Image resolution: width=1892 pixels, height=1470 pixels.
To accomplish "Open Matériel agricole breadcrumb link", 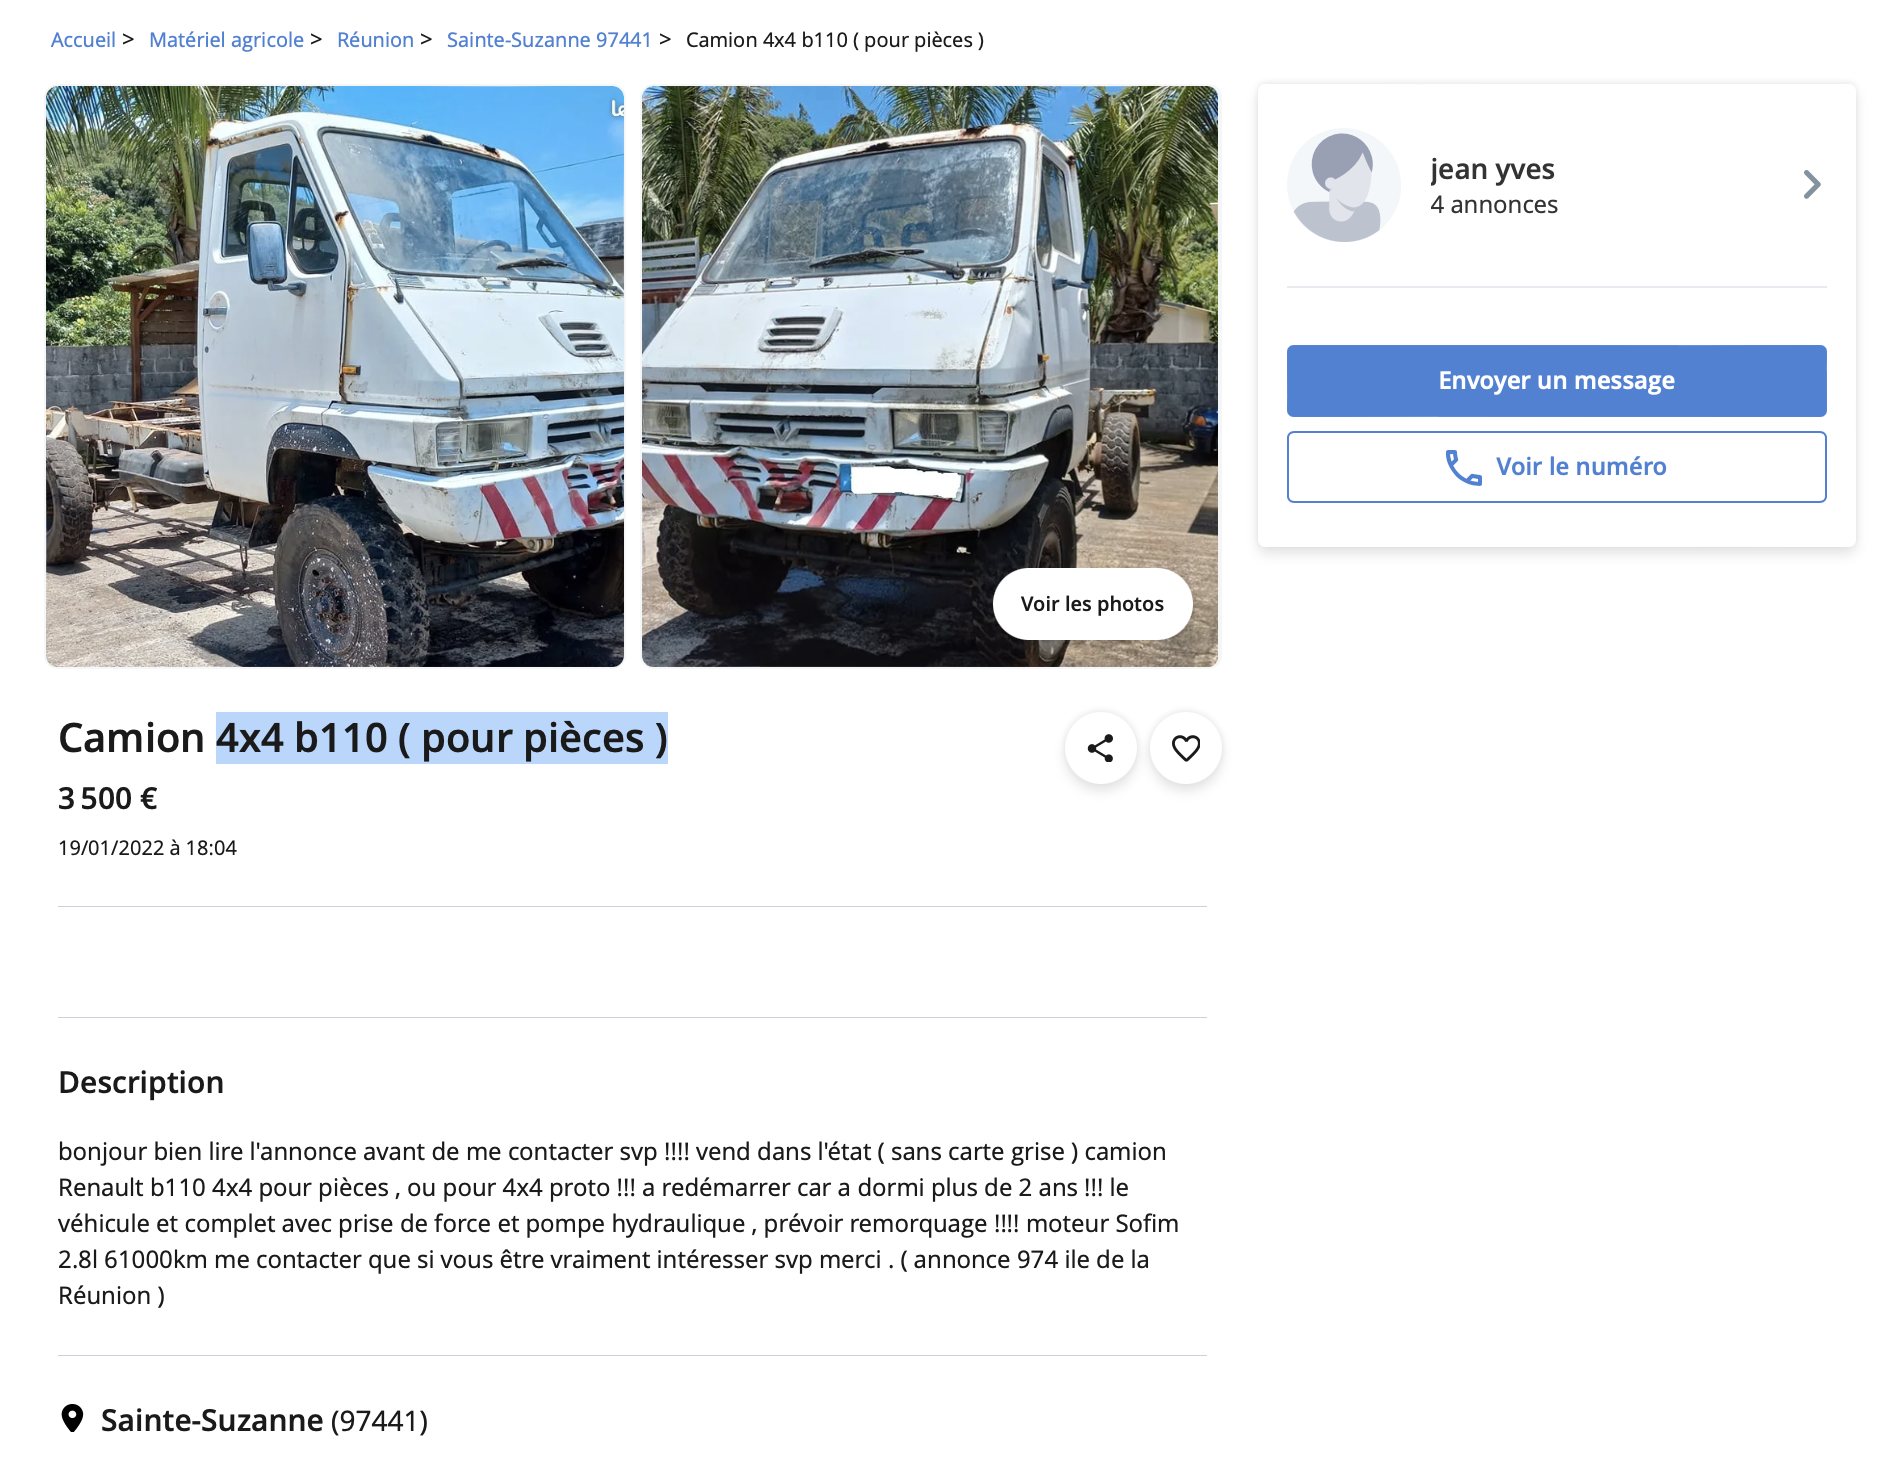I will tap(226, 40).
